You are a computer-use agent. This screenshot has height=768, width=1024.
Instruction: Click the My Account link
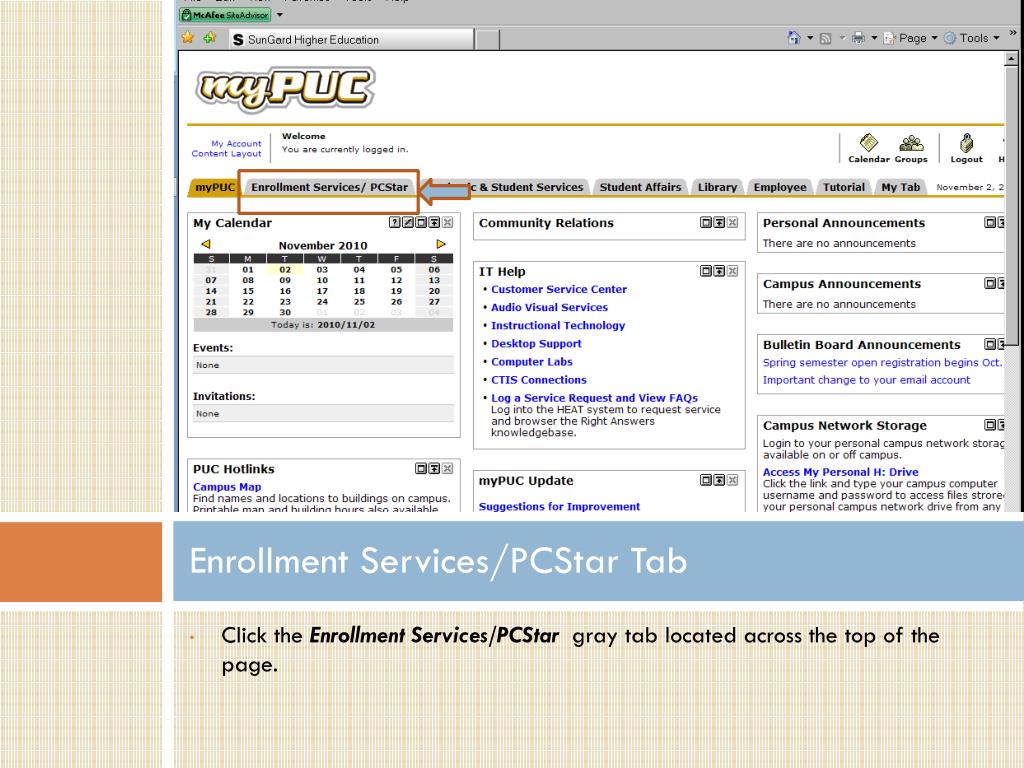(x=236, y=143)
